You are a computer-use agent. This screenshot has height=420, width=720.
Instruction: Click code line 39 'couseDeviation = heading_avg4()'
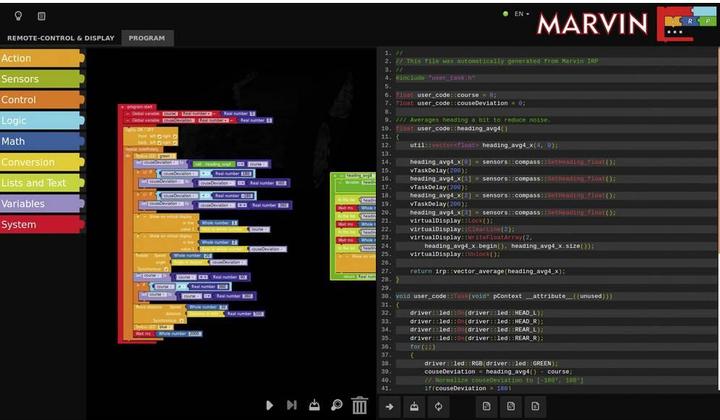[498, 372]
